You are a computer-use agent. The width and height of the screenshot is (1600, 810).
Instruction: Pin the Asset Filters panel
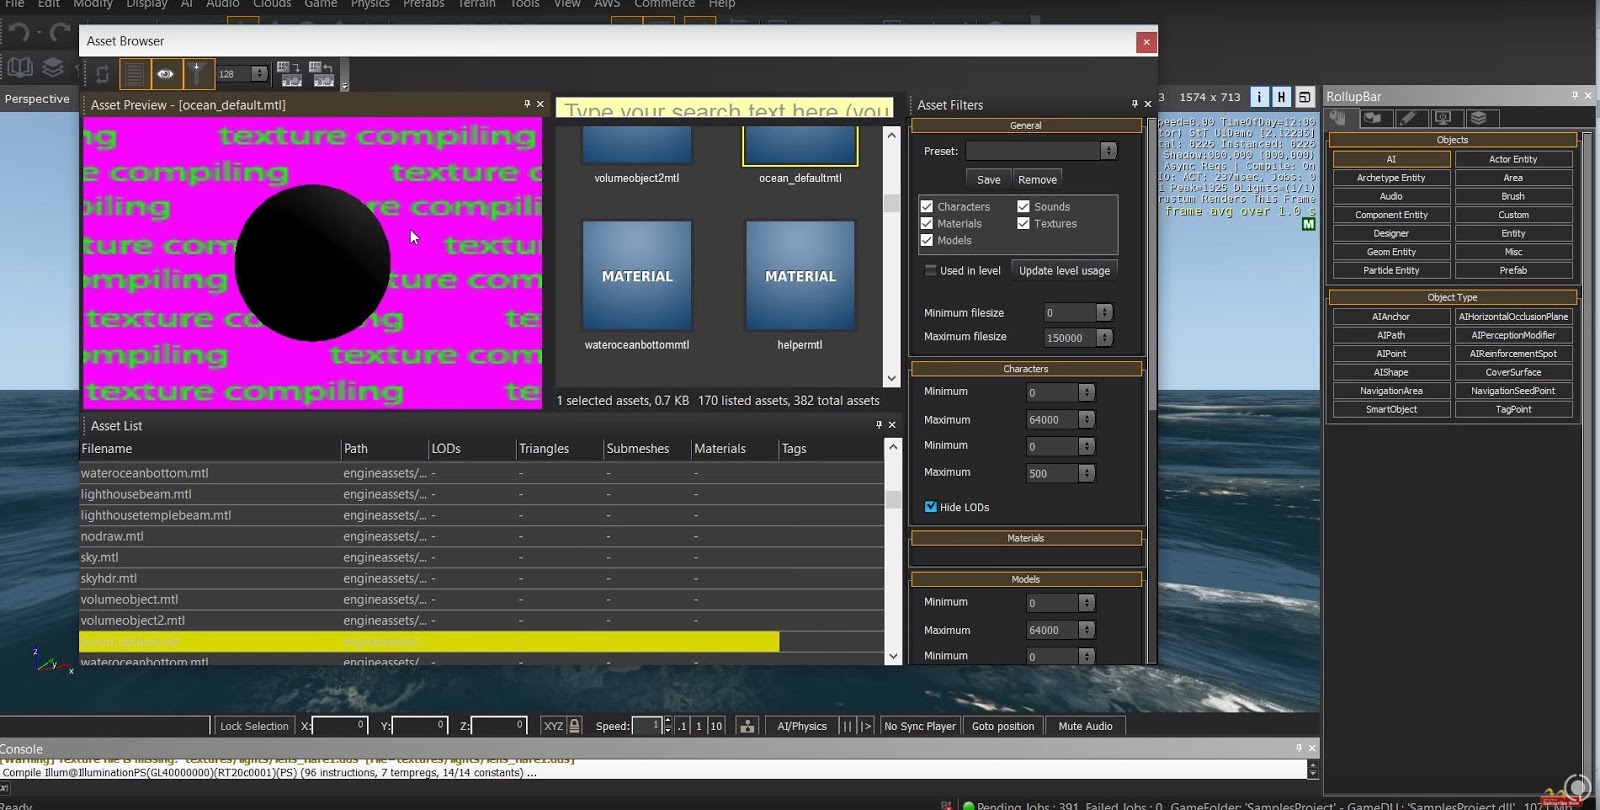point(1134,104)
